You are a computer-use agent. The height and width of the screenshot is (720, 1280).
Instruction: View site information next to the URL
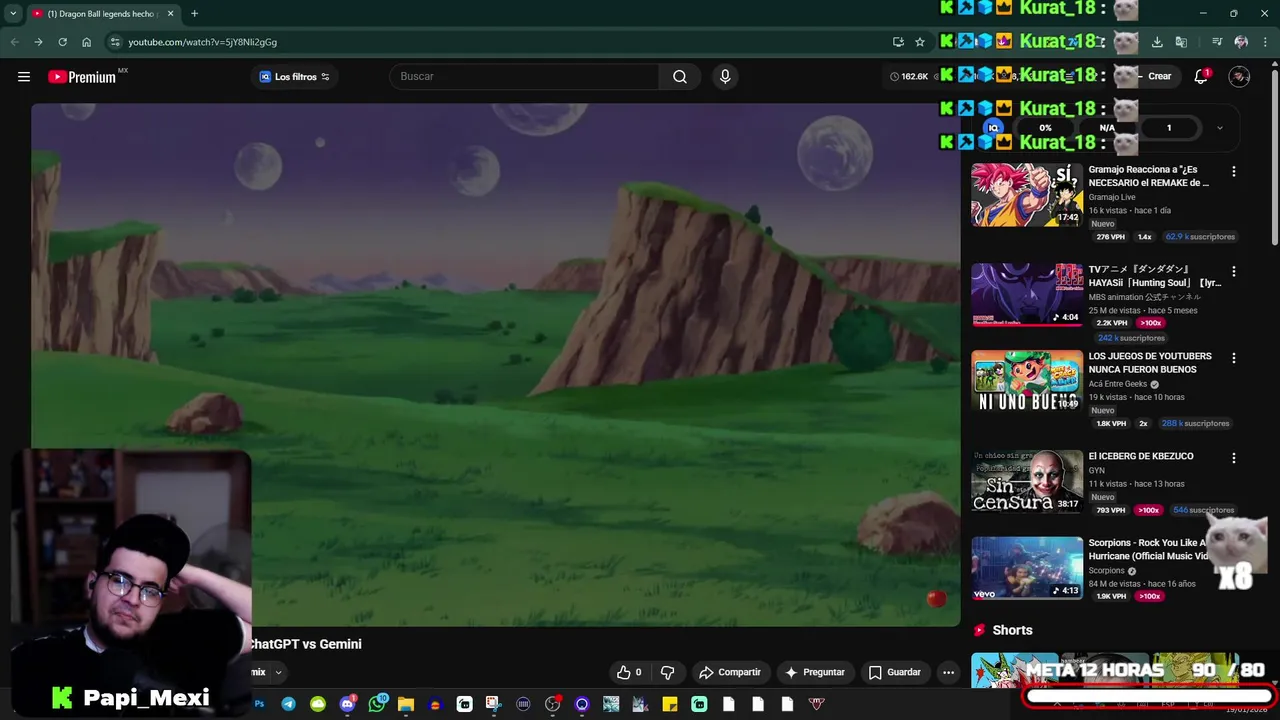point(115,42)
